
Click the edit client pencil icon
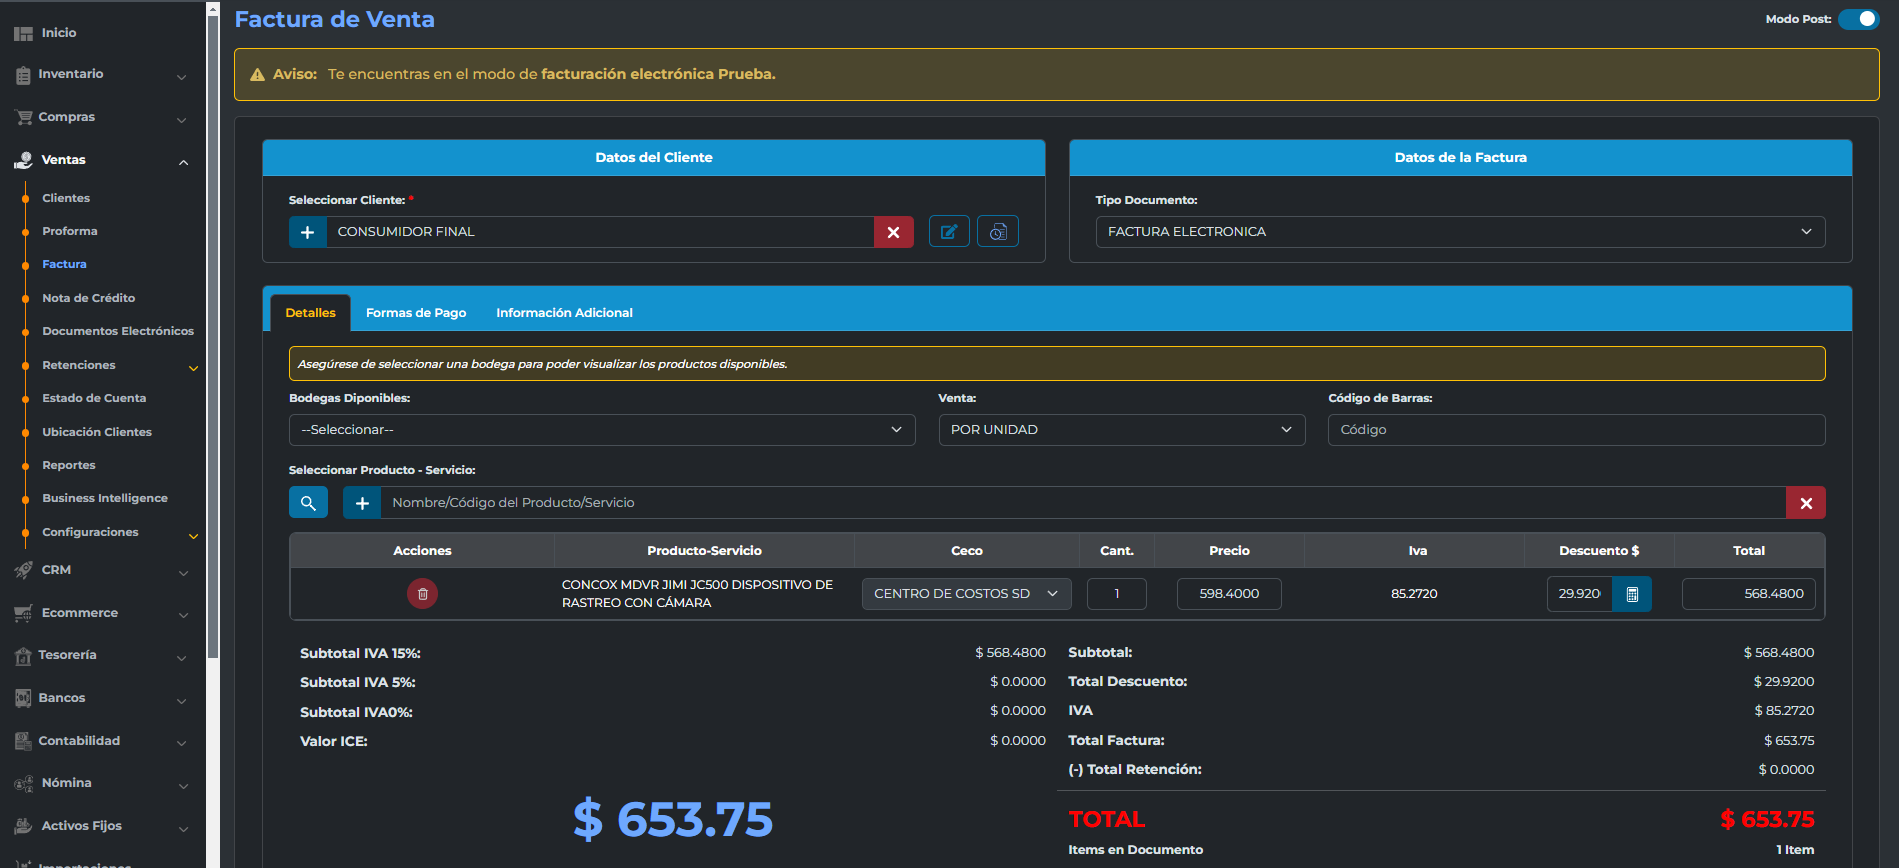(948, 232)
